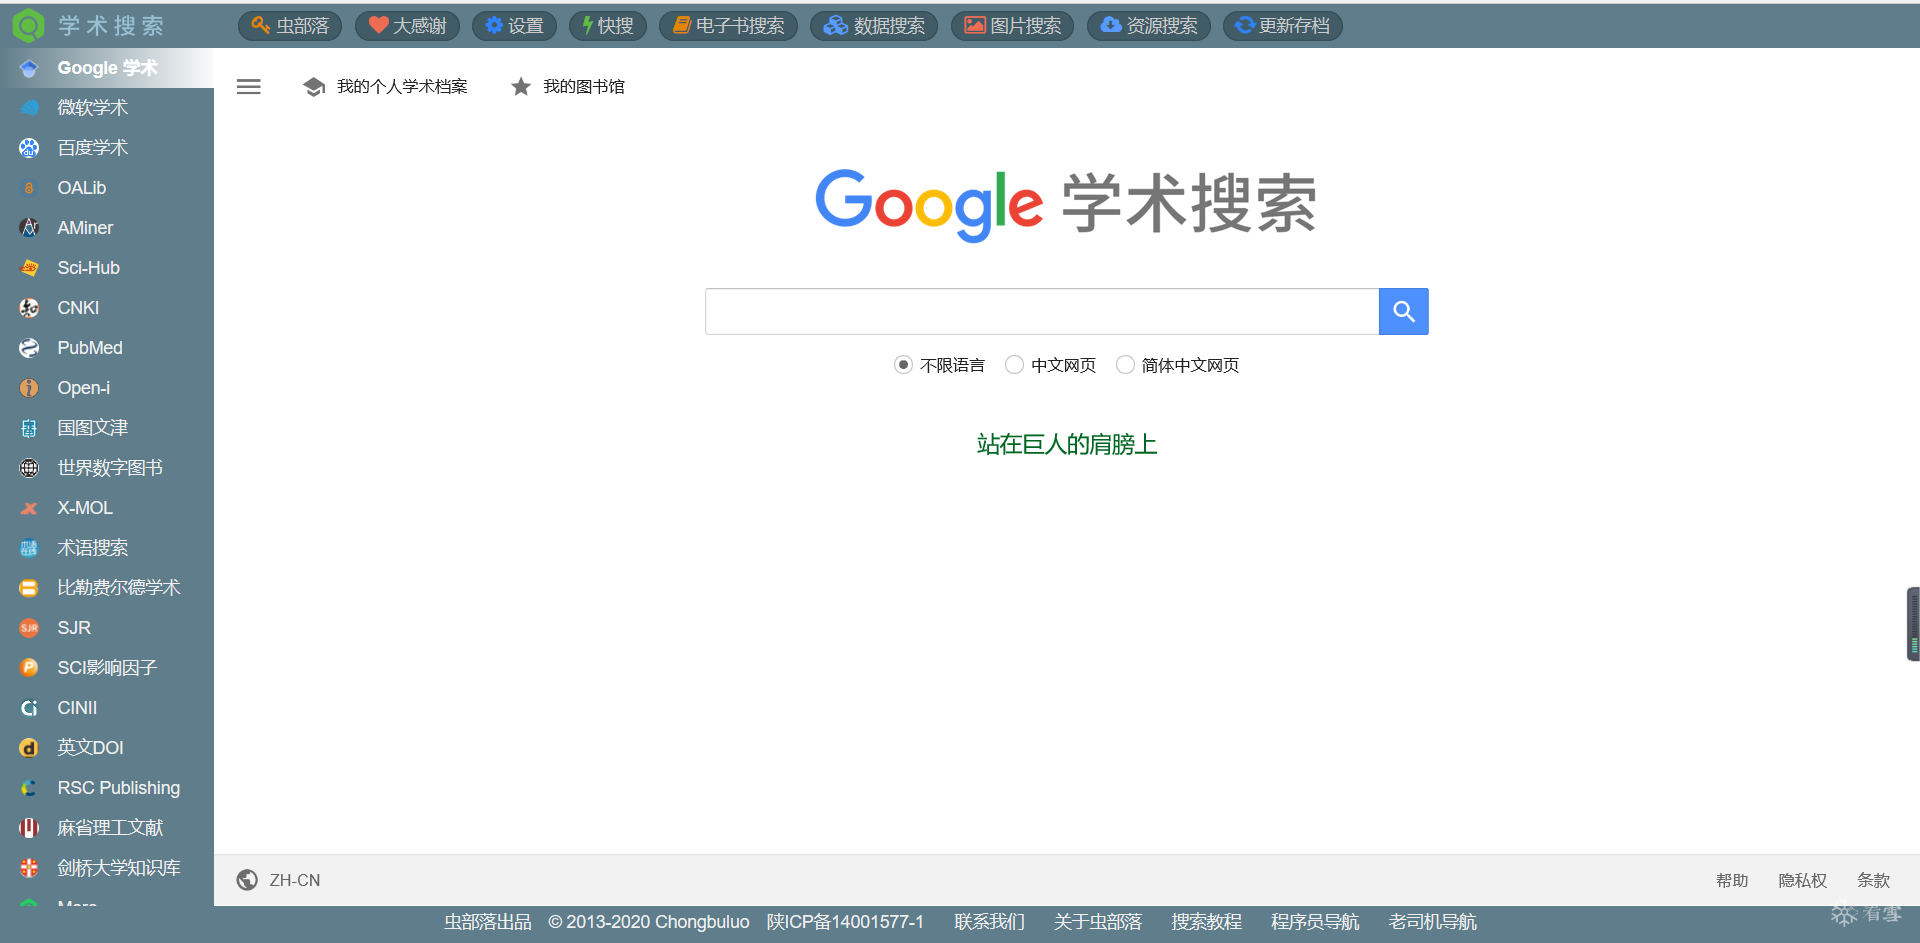1920x943 pixels.
Task: Click the Google 学术搜索 logo
Action: (x=1066, y=204)
